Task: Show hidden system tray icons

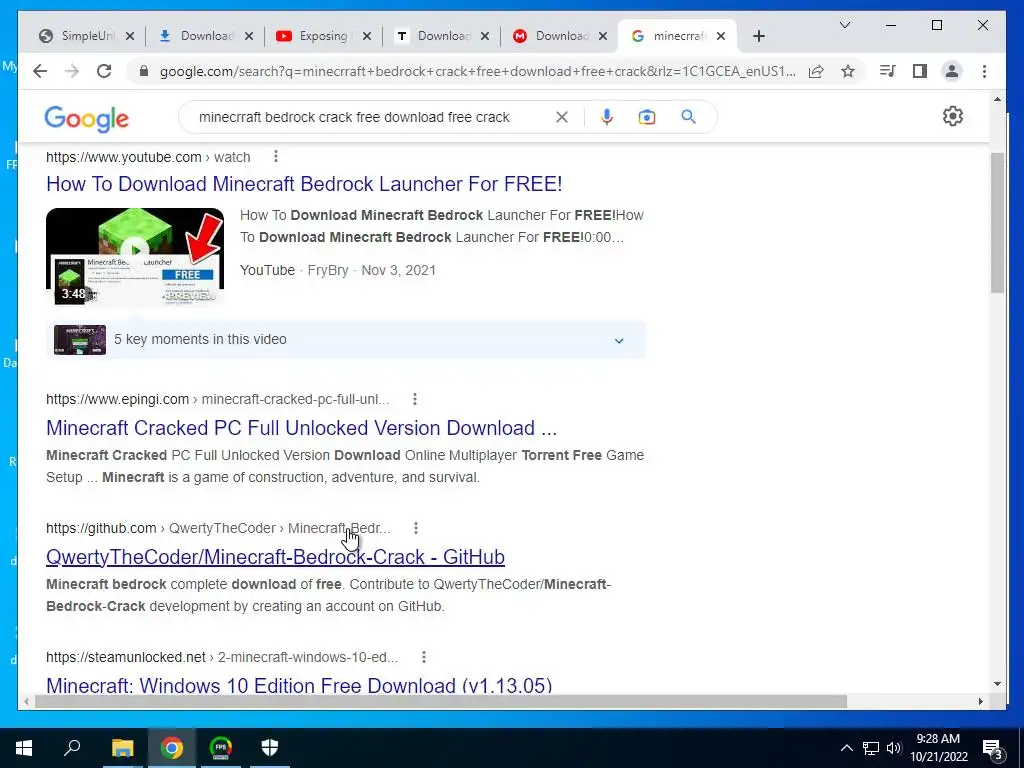Action: [846, 748]
